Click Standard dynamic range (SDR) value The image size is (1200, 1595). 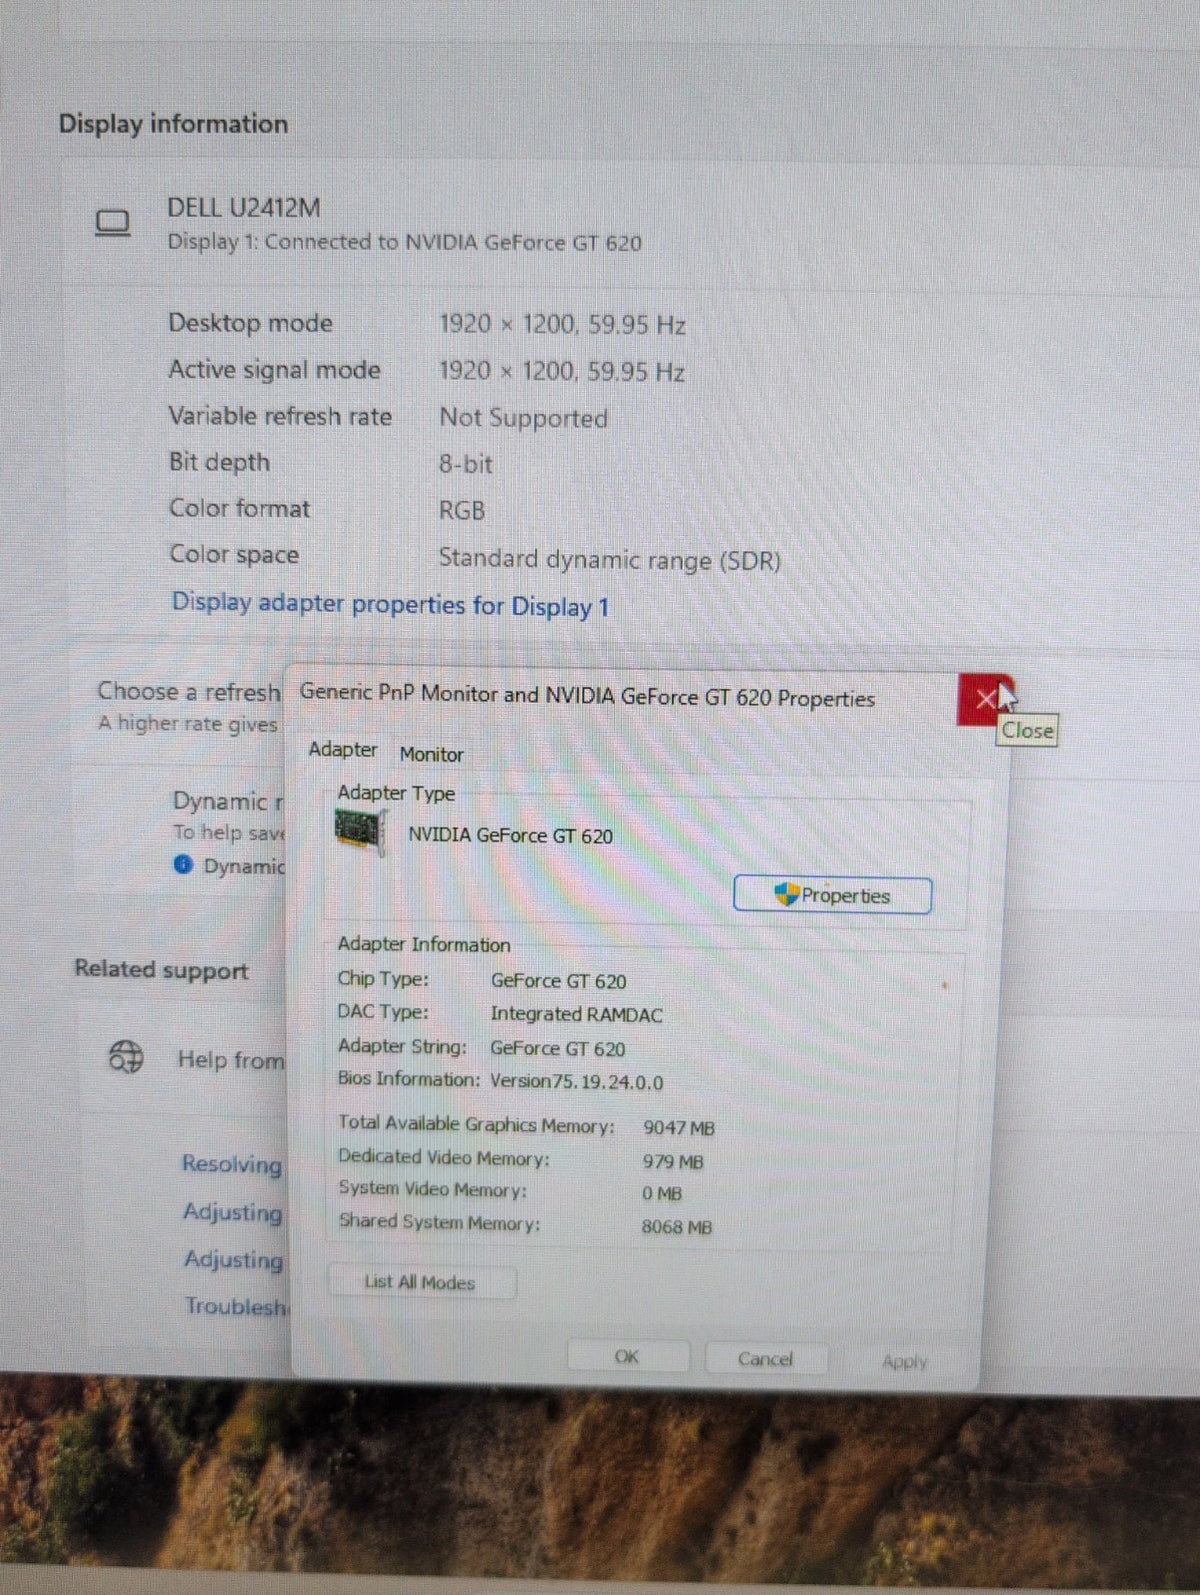[x=610, y=559]
